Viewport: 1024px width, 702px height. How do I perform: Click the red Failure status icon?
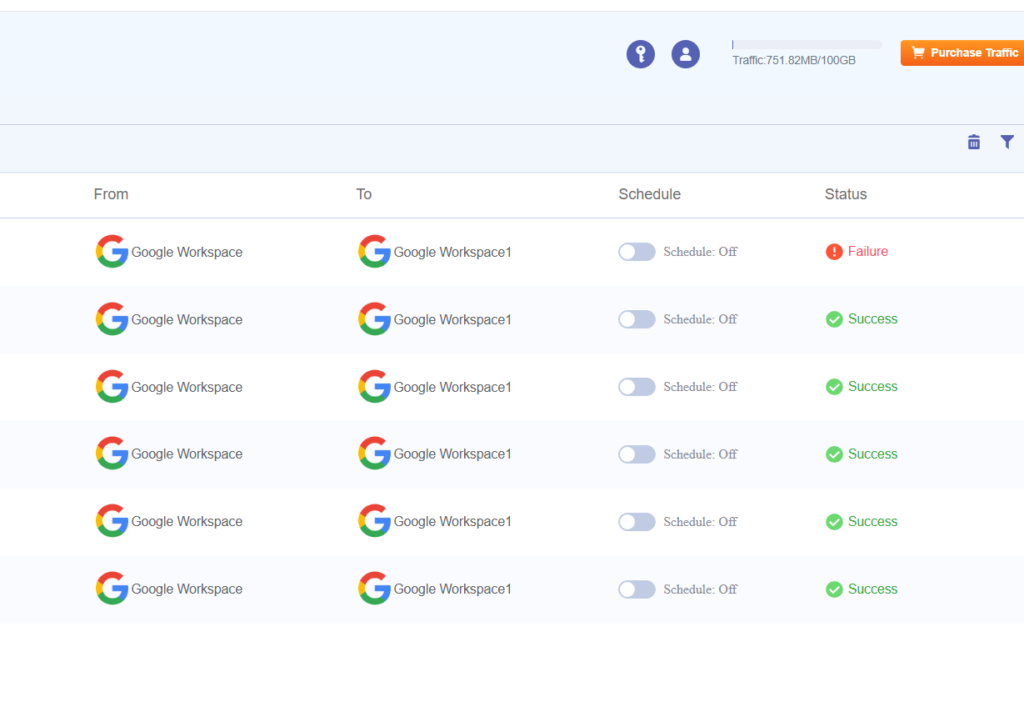(x=834, y=251)
